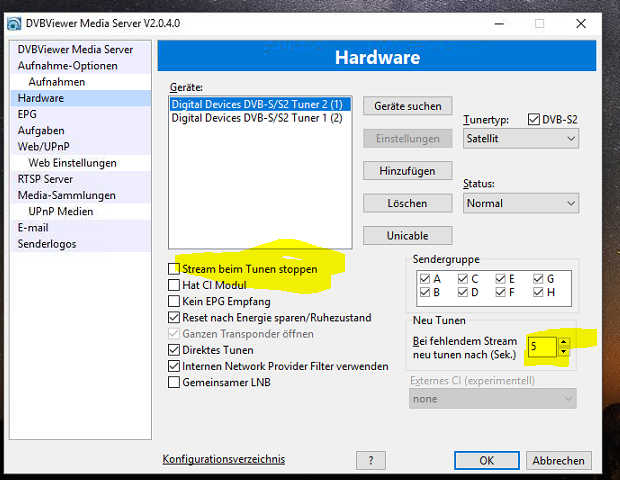Toggle Ganzen Transponder öffnen checkbox
Screen dimensions: 620x480
coord(174,334)
